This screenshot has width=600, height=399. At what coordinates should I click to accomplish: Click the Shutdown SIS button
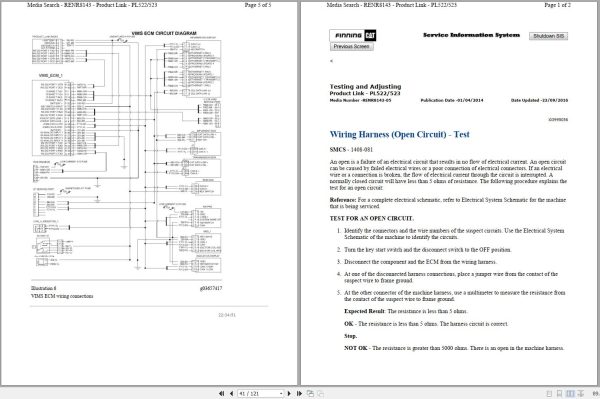click(x=548, y=36)
